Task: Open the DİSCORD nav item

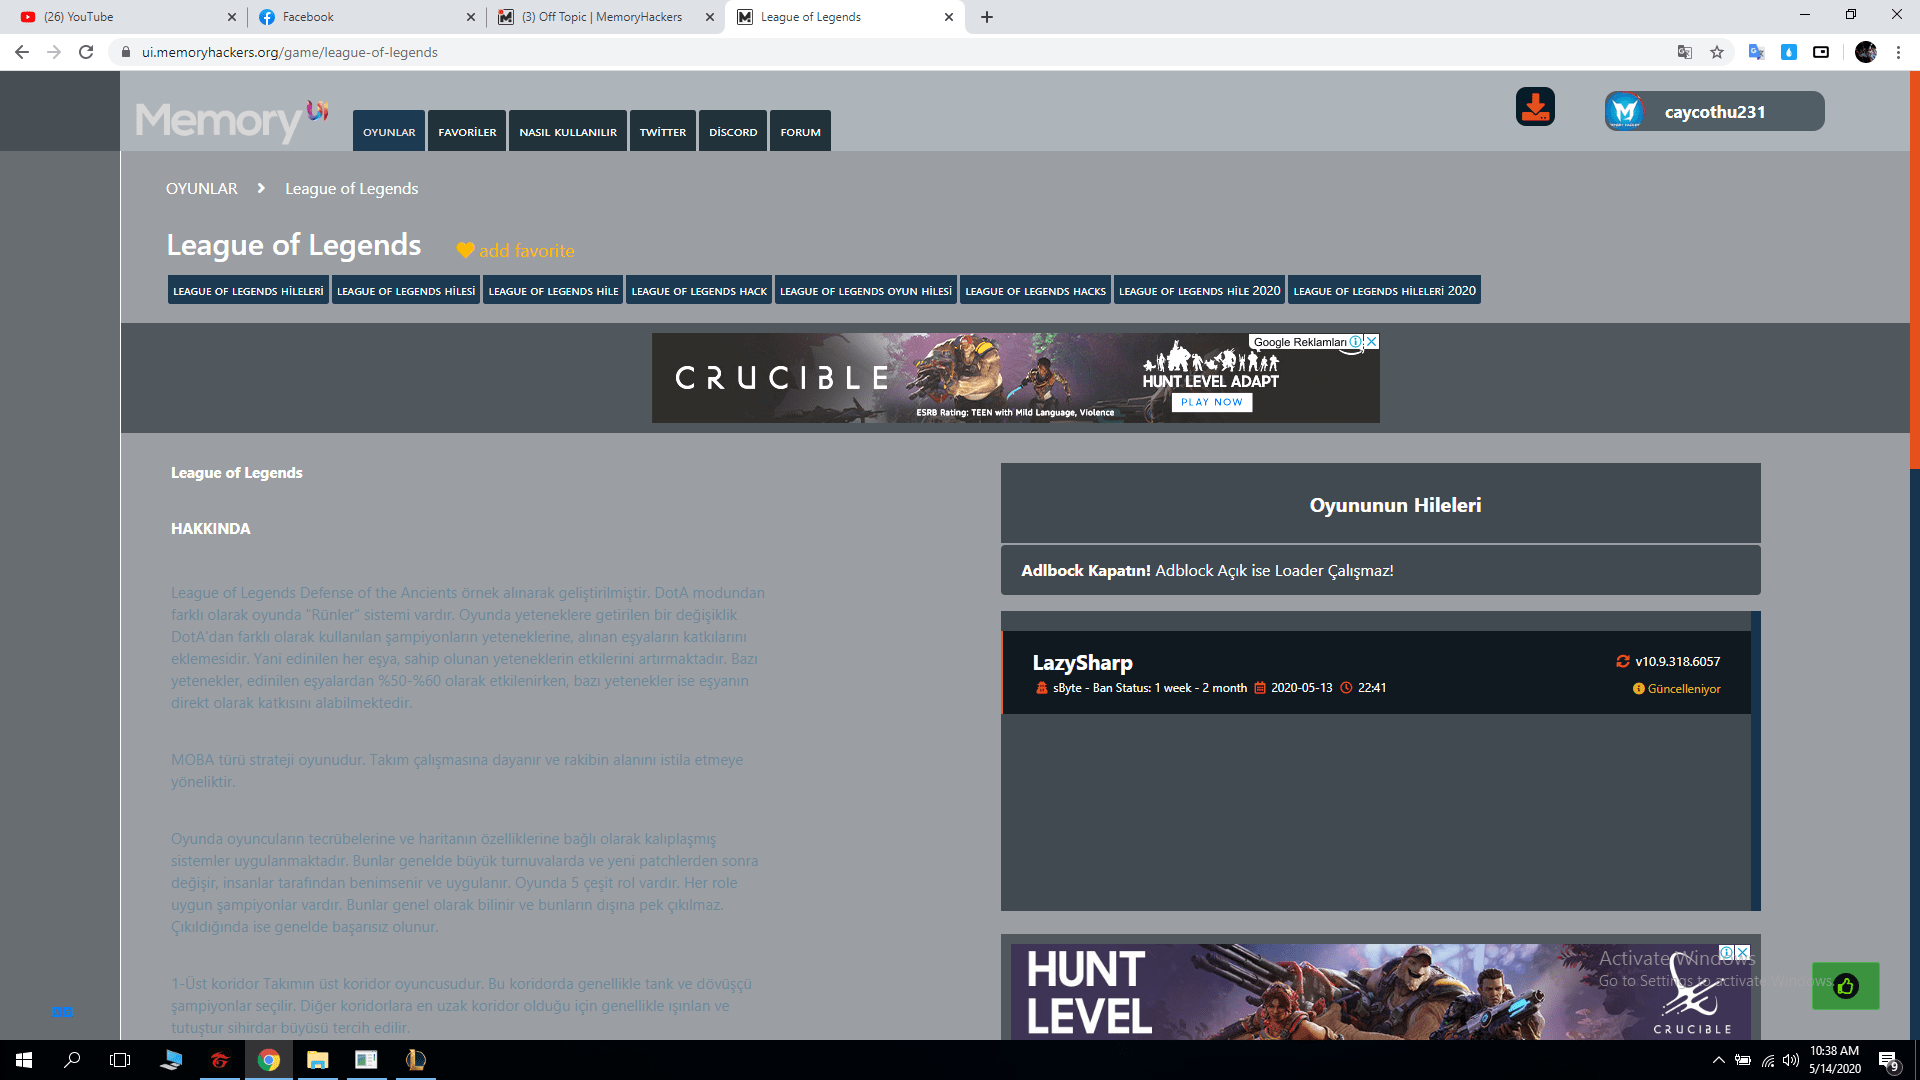Action: pos(733,131)
